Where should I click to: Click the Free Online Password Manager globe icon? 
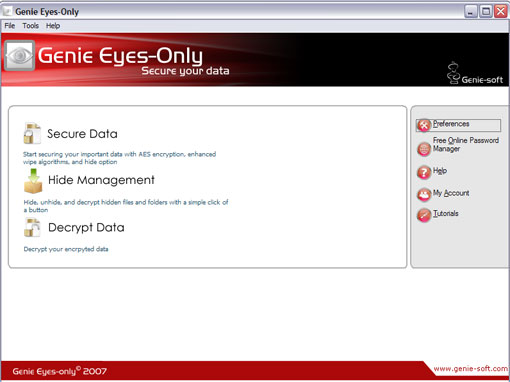(424, 149)
